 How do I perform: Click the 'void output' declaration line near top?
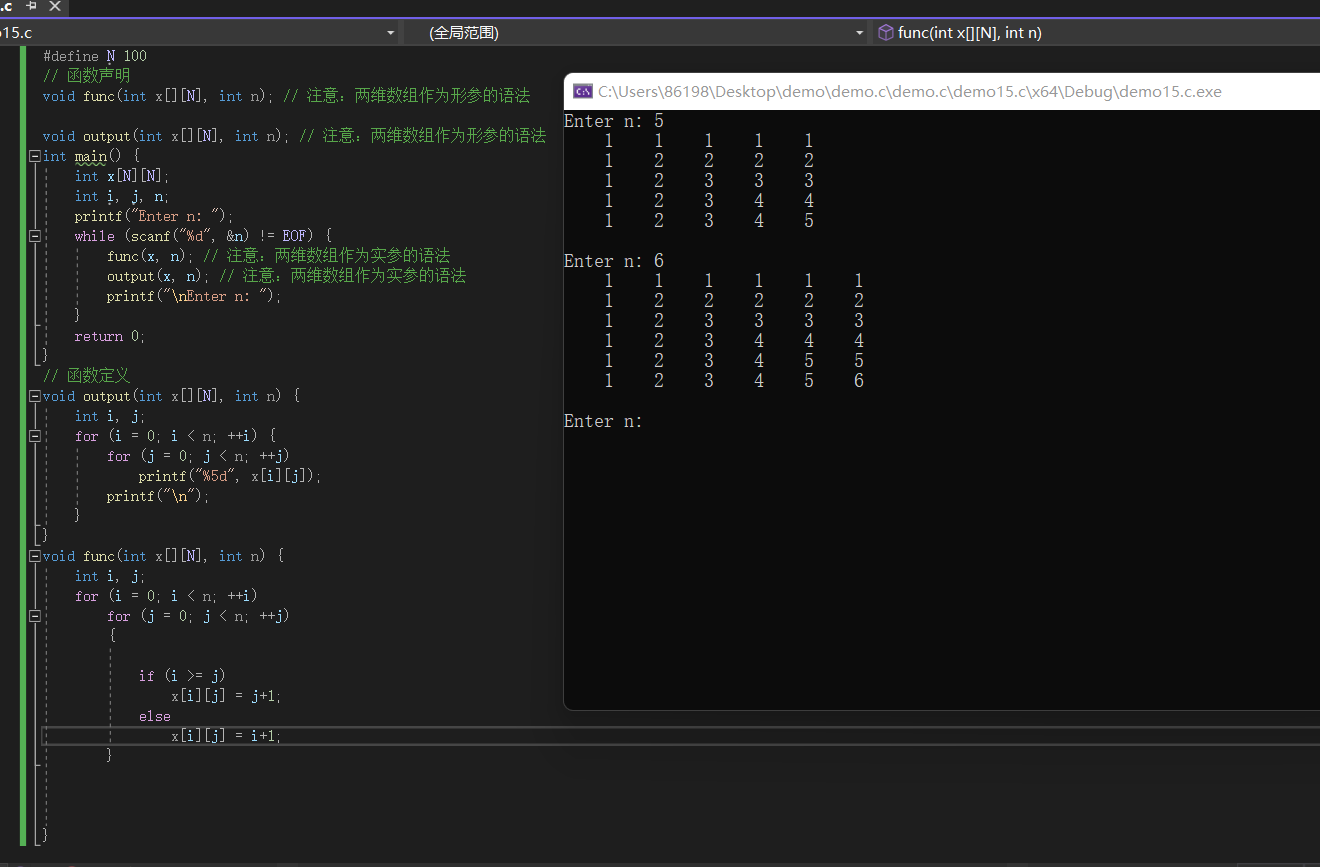(294, 136)
